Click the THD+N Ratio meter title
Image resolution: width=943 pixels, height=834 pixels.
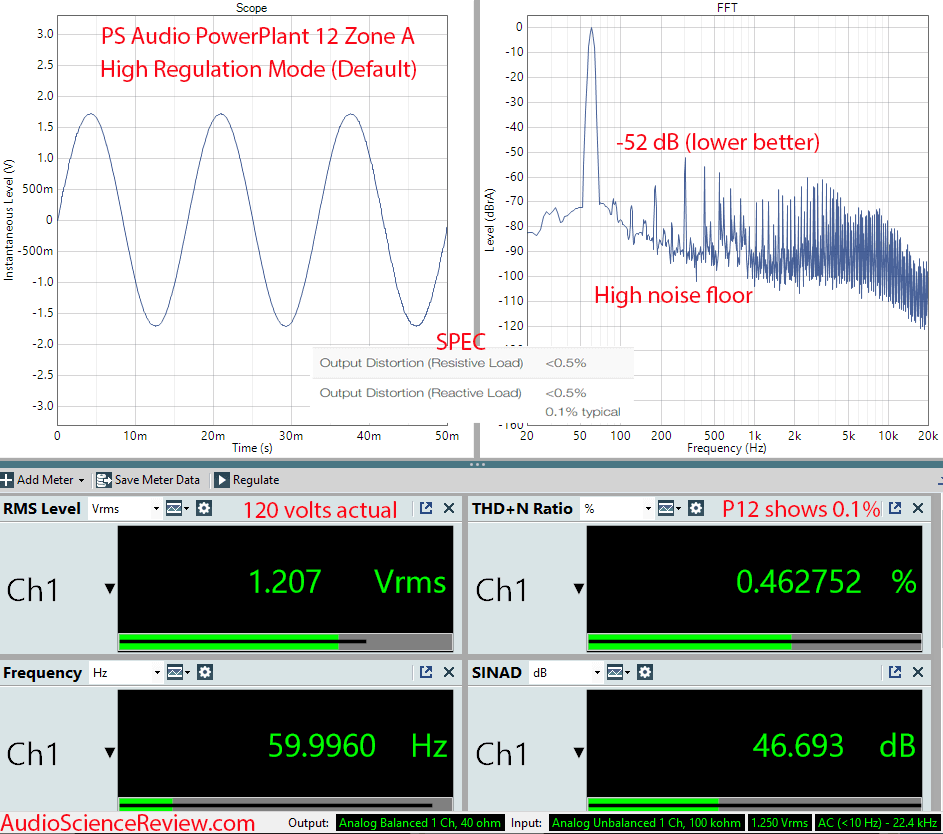point(522,509)
